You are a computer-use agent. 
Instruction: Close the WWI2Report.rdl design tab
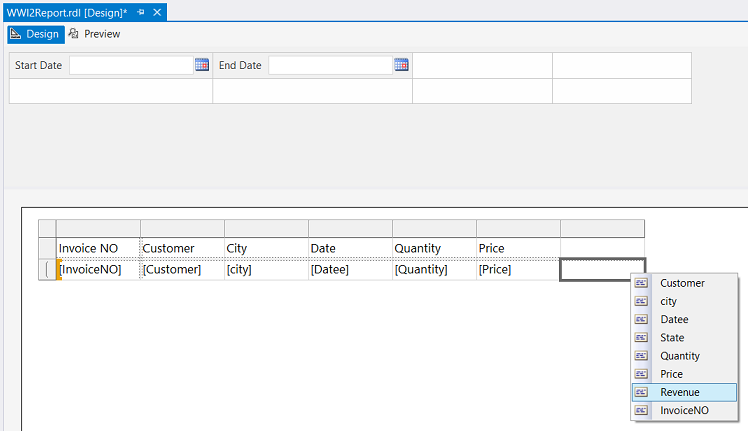(x=157, y=12)
